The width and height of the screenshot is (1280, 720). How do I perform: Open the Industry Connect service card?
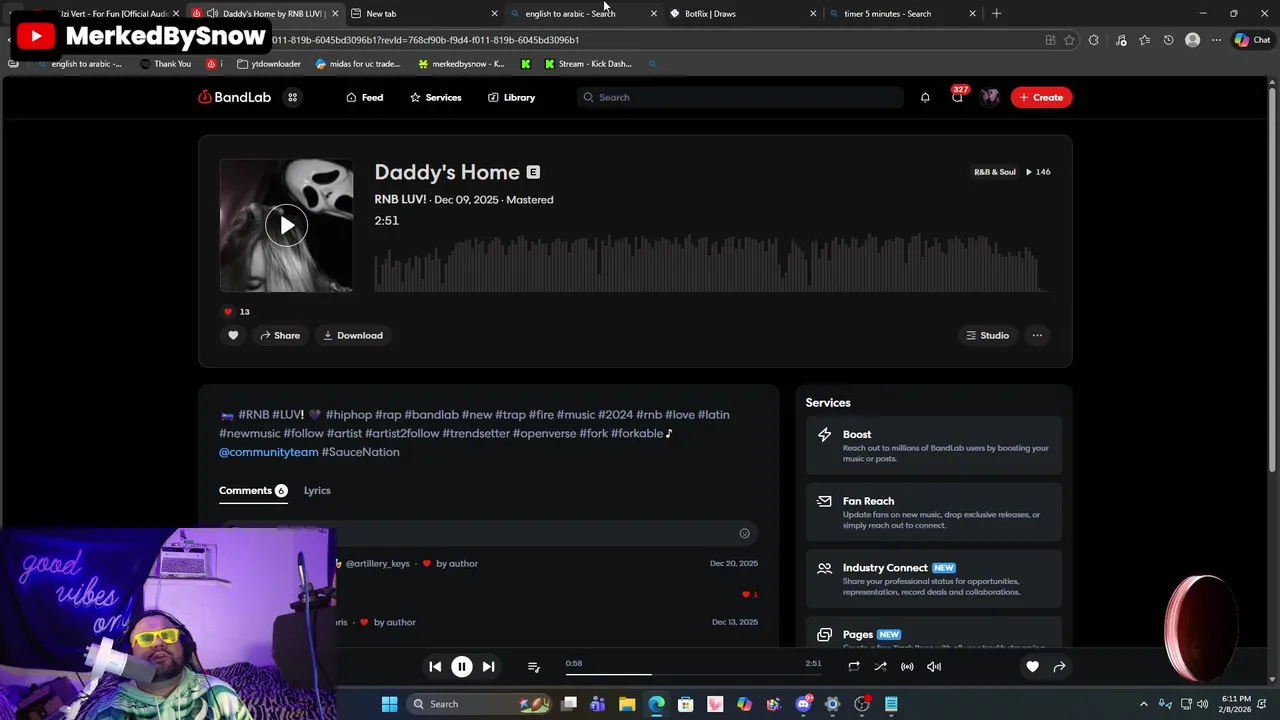pyautogui.click(x=933, y=580)
